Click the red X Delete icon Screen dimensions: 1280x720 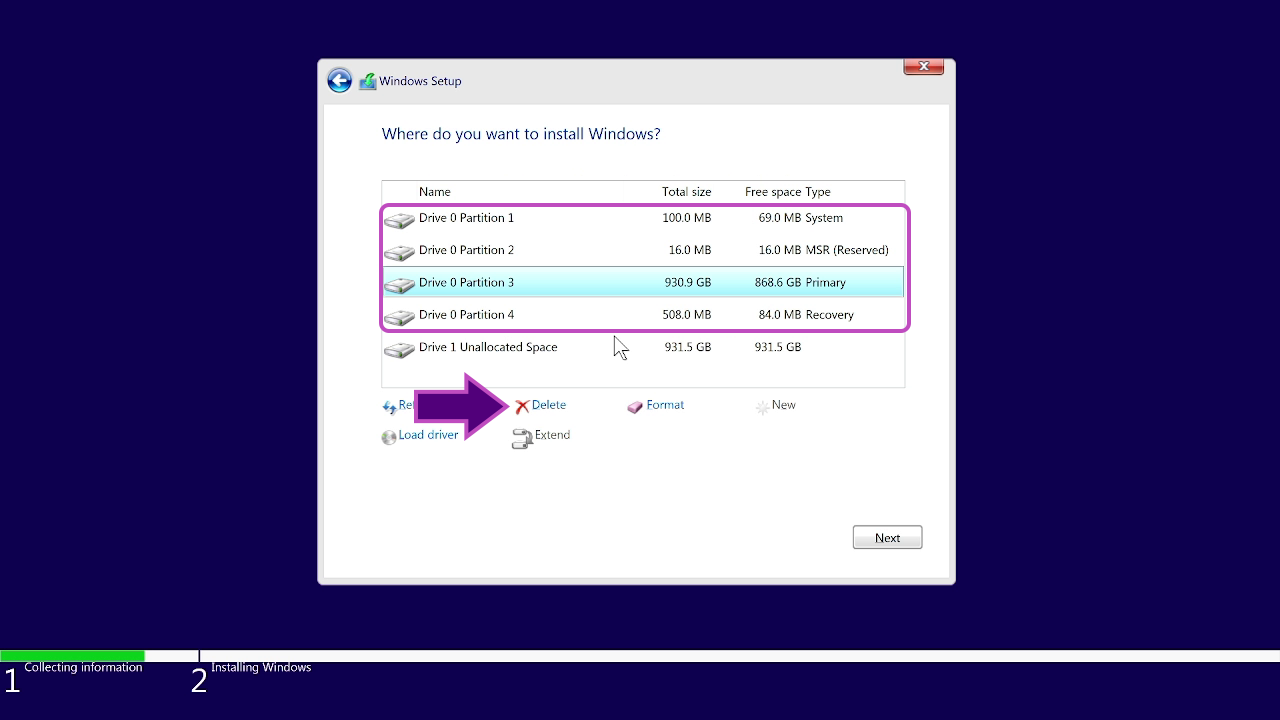point(521,405)
